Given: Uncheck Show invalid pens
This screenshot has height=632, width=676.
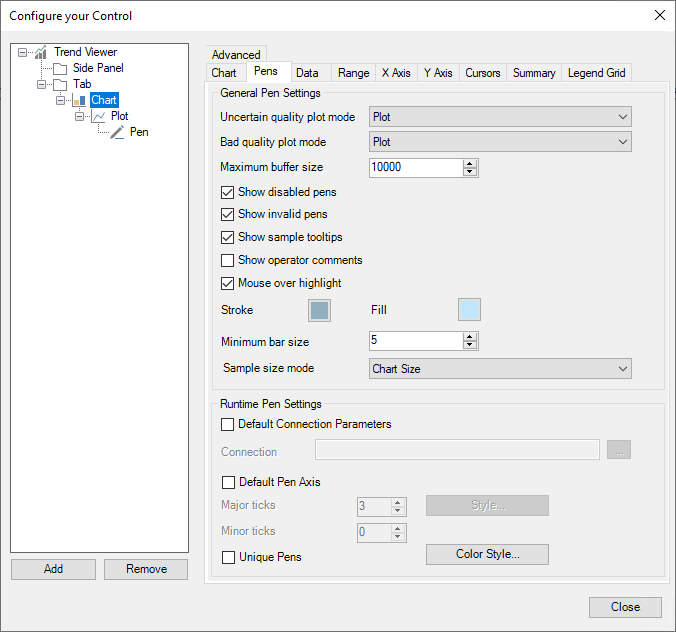Looking at the screenshot, I should [227, 214].
